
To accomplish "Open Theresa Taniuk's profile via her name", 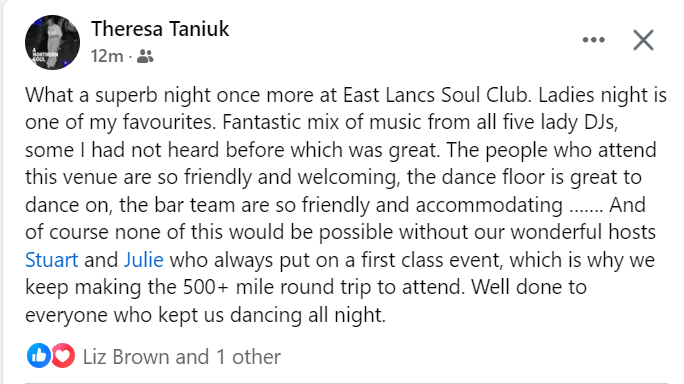I will tap(160, 29).
